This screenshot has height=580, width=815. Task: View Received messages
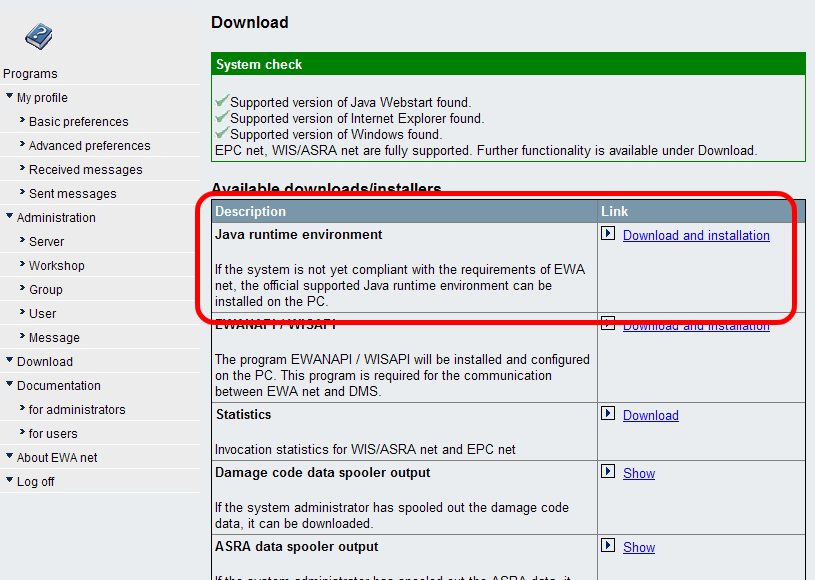coord(86,169)
